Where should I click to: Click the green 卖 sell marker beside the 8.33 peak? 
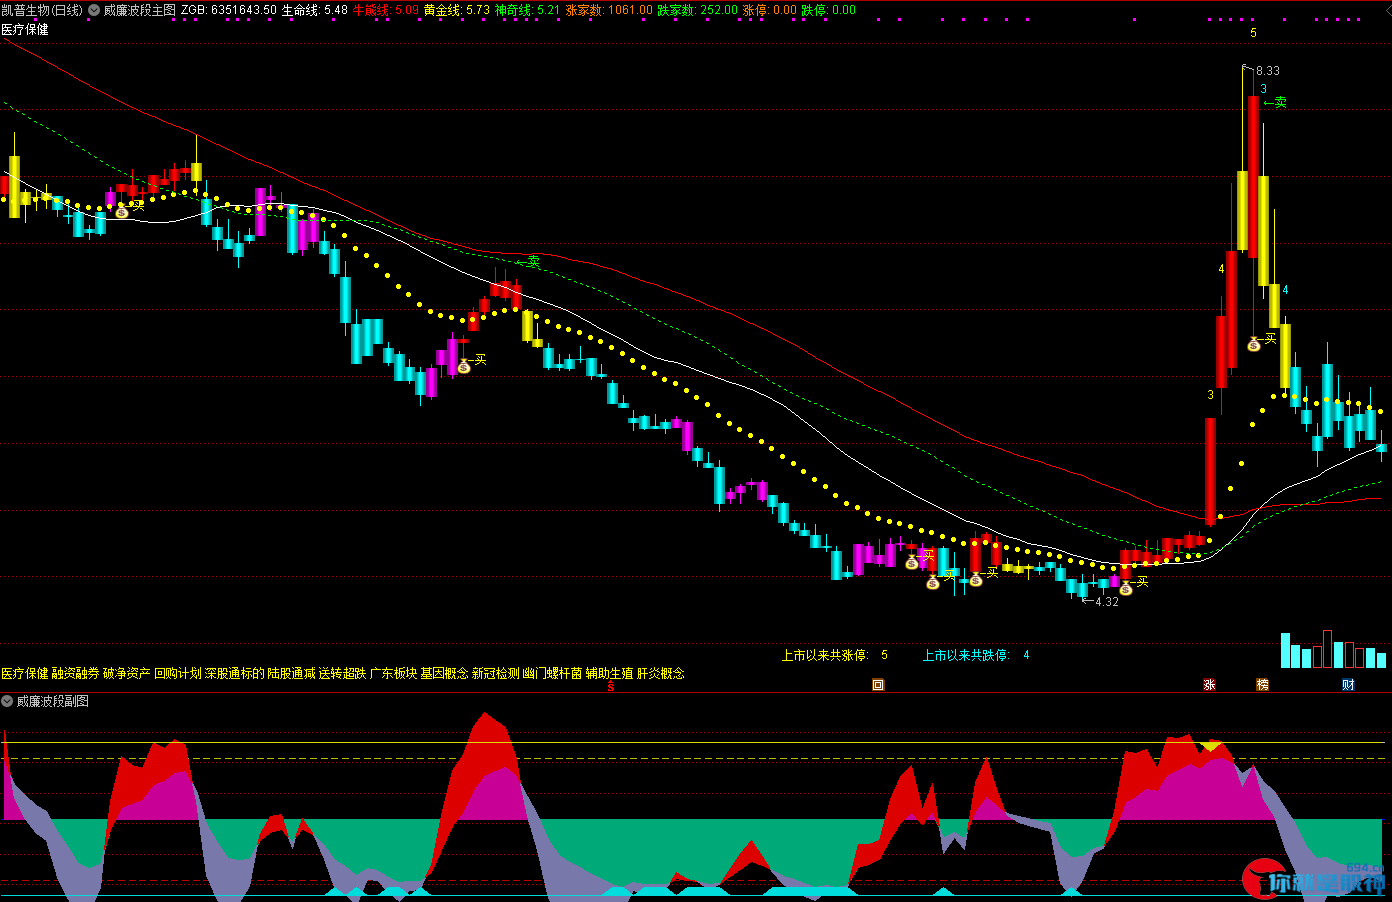1275,102
